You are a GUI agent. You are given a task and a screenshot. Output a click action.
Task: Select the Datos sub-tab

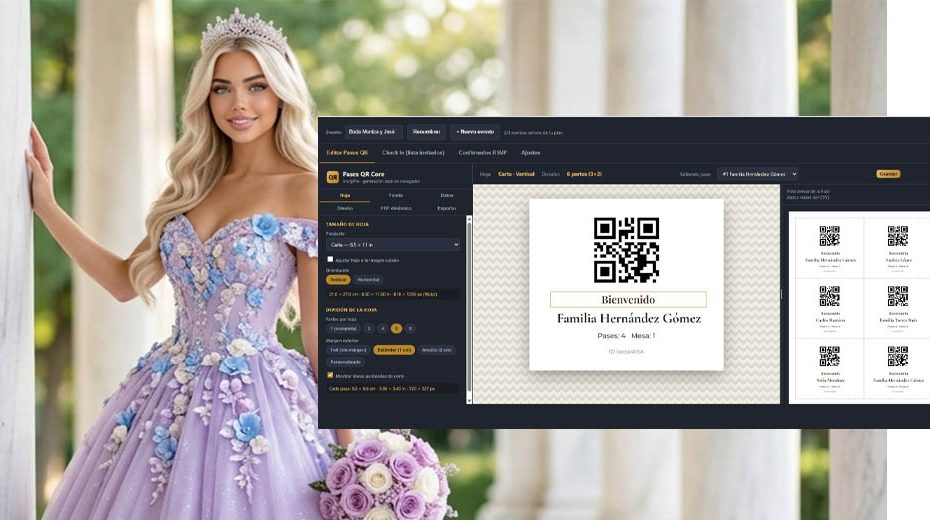[x=447, y=195]
